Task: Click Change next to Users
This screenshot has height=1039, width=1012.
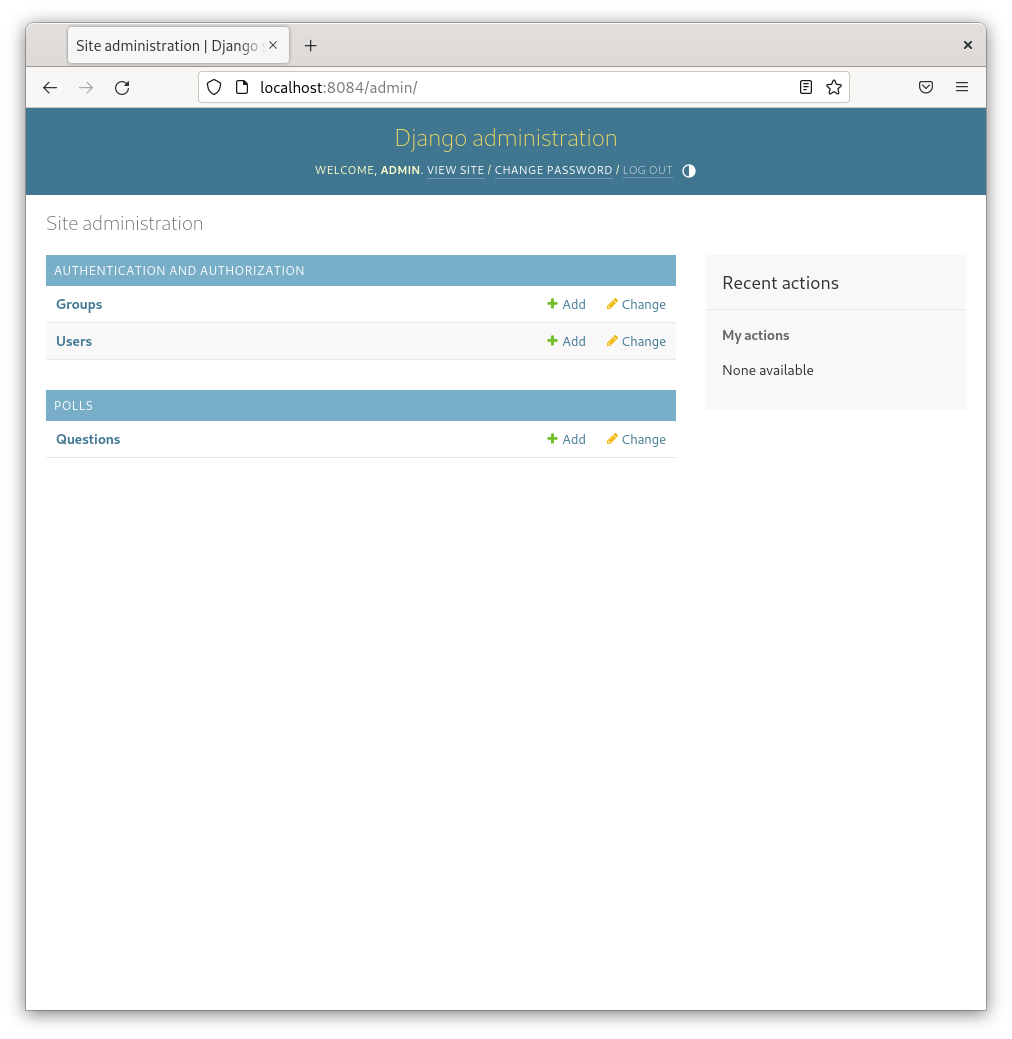Action: pos(636,342)
